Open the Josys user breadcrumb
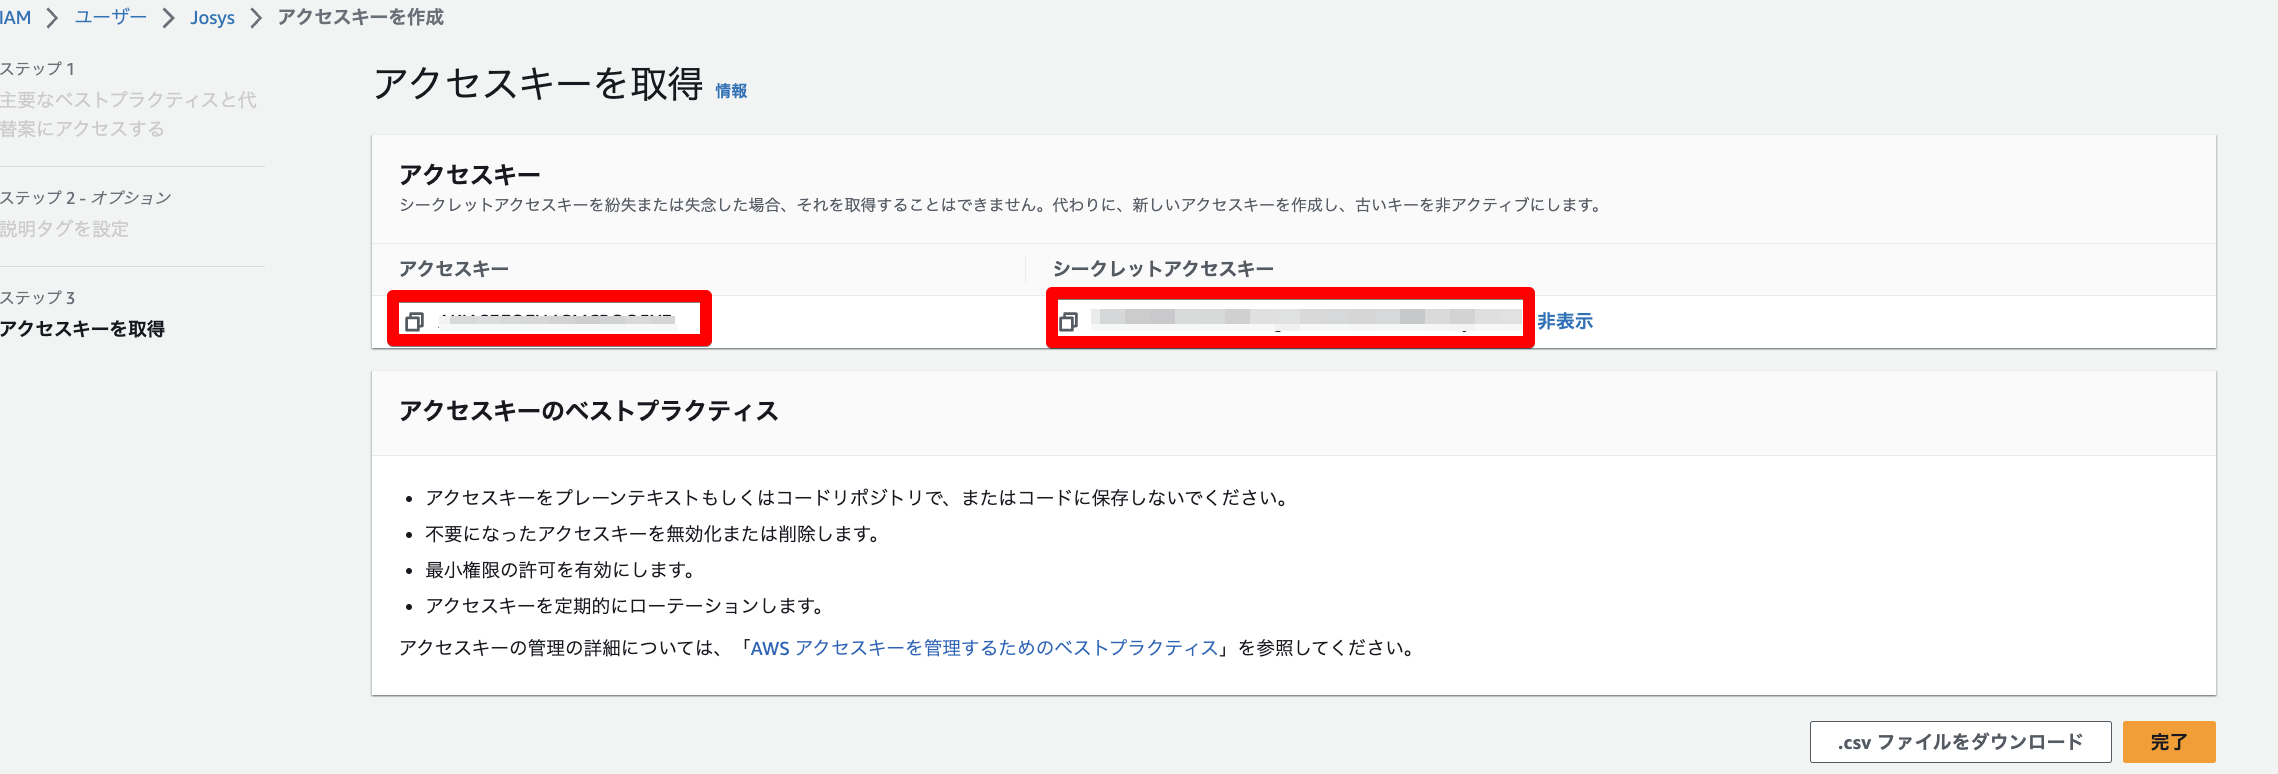Viewport: 2278px width, 774px height. pyautogui.click(x=212, y=18)
